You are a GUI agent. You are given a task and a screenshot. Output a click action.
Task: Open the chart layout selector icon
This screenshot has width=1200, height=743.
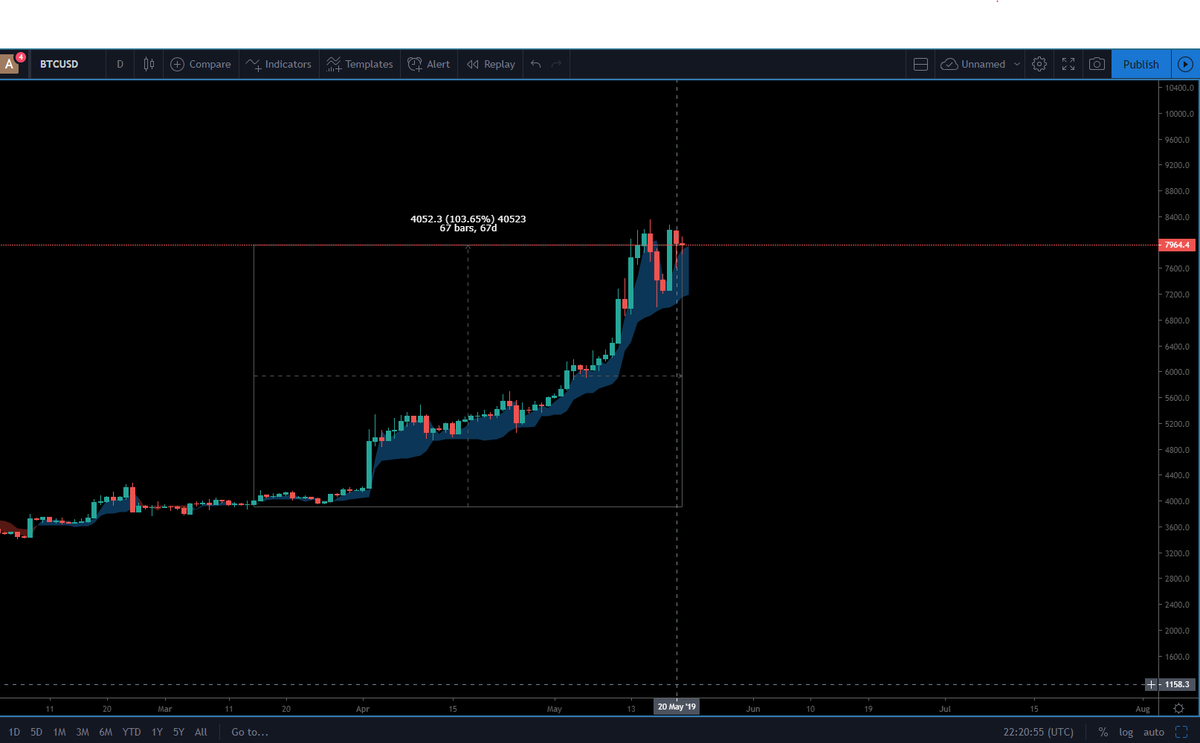coord(921,64)
